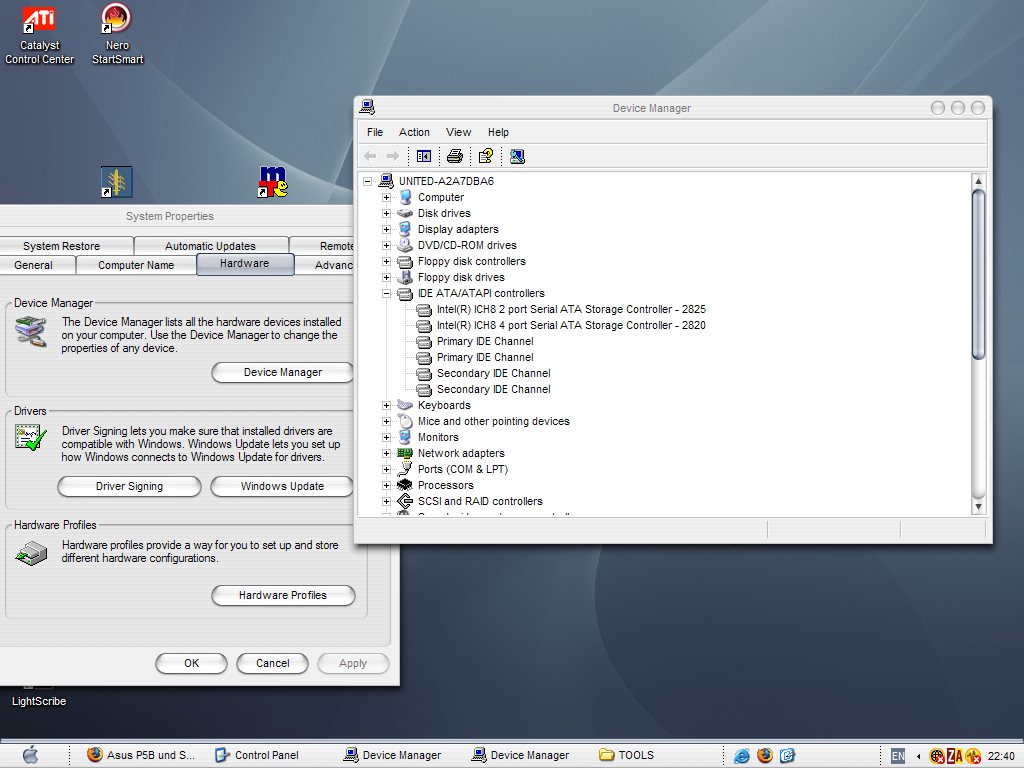Open the File menu in Device Manager
The width and height of the screenshot is (1024, 768).
375,132
